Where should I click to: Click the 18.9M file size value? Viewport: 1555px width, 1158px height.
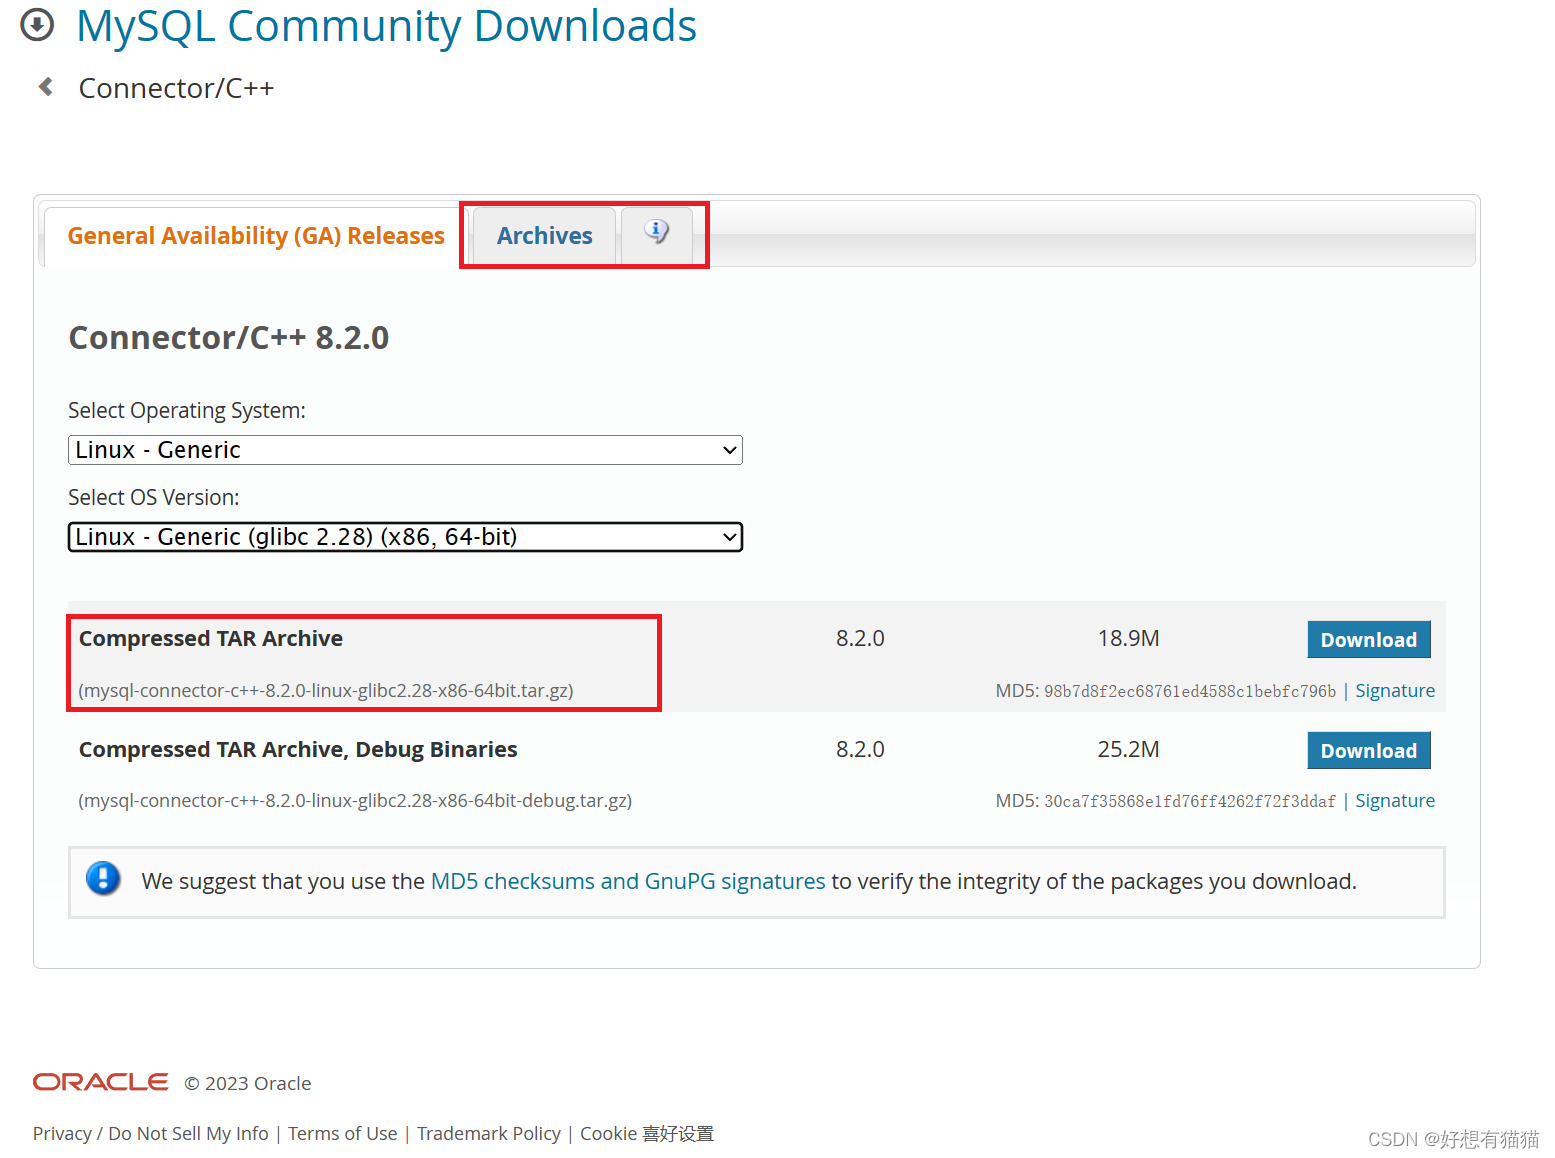tap(1128, 638)
